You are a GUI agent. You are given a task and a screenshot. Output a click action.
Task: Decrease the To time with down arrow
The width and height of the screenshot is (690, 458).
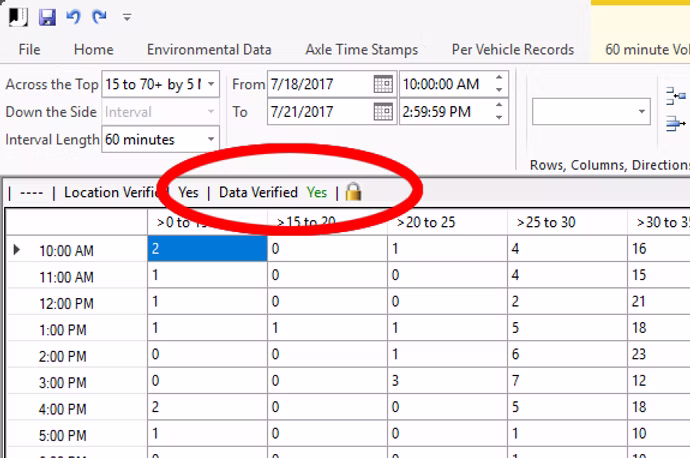(x=499, y=117)
